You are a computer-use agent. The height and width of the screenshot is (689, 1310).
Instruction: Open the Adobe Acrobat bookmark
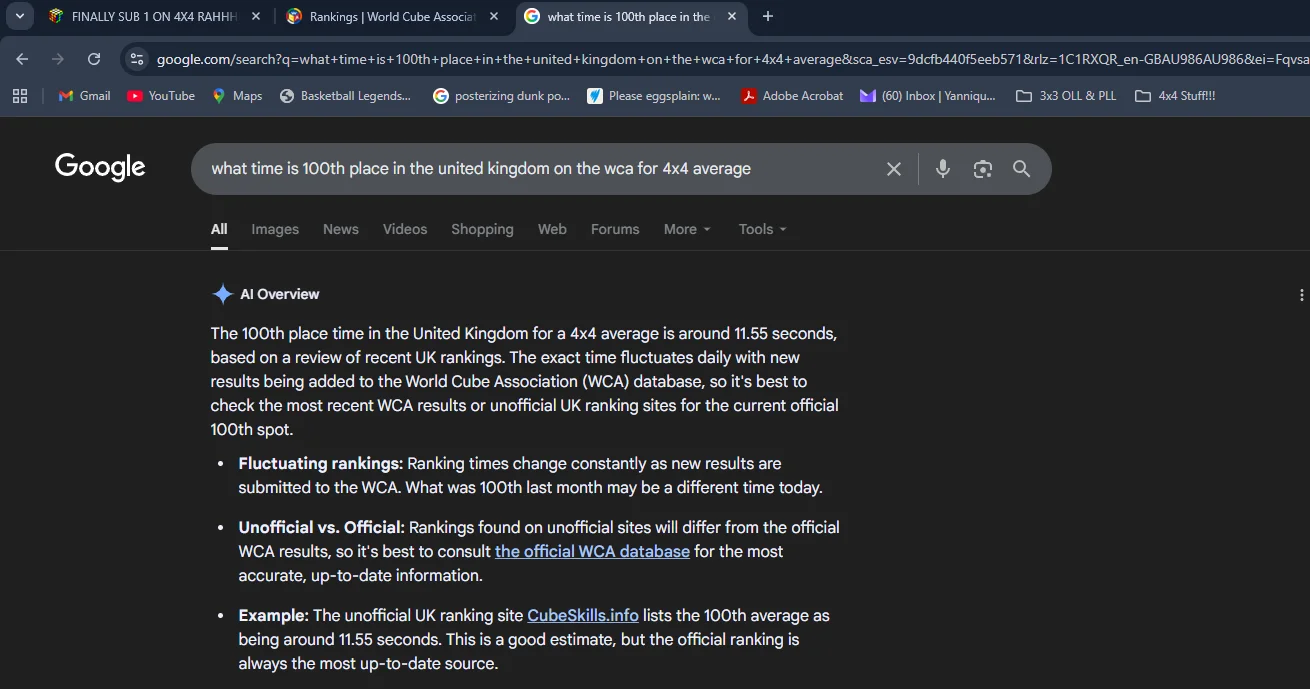(792, 96)
